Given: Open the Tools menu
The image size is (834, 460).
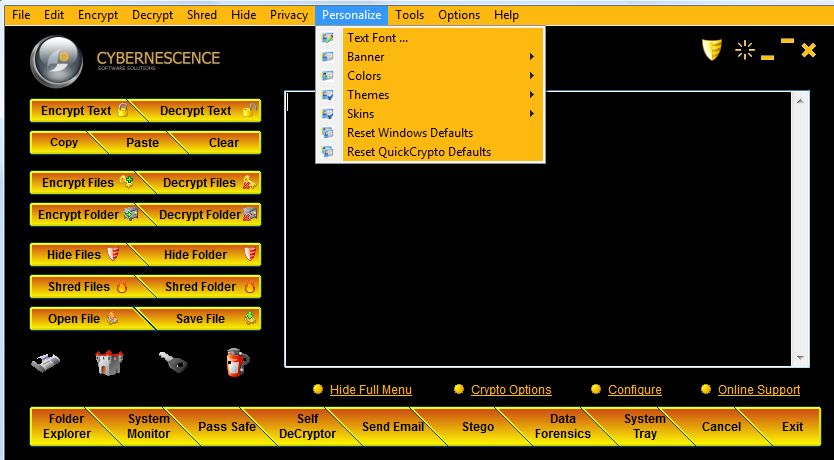Looking at the screenshot, I should point(410,15).
